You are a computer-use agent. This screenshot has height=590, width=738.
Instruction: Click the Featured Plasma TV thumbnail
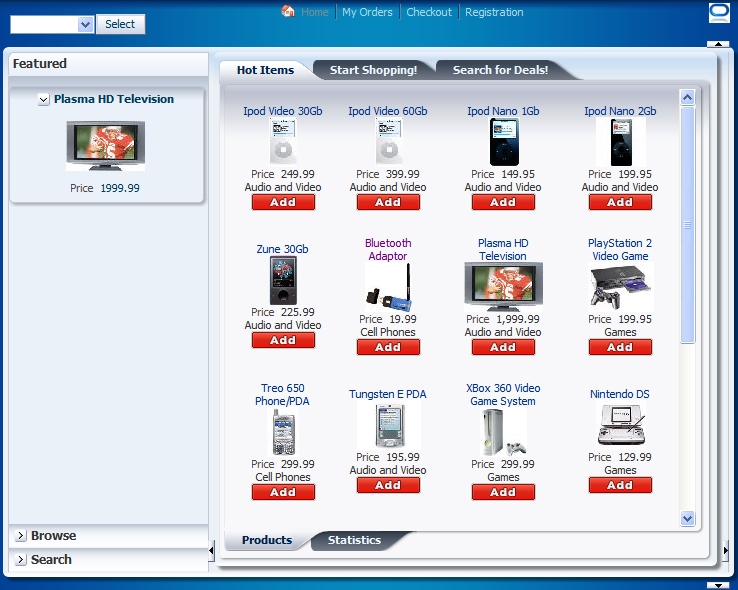(105, 146)
